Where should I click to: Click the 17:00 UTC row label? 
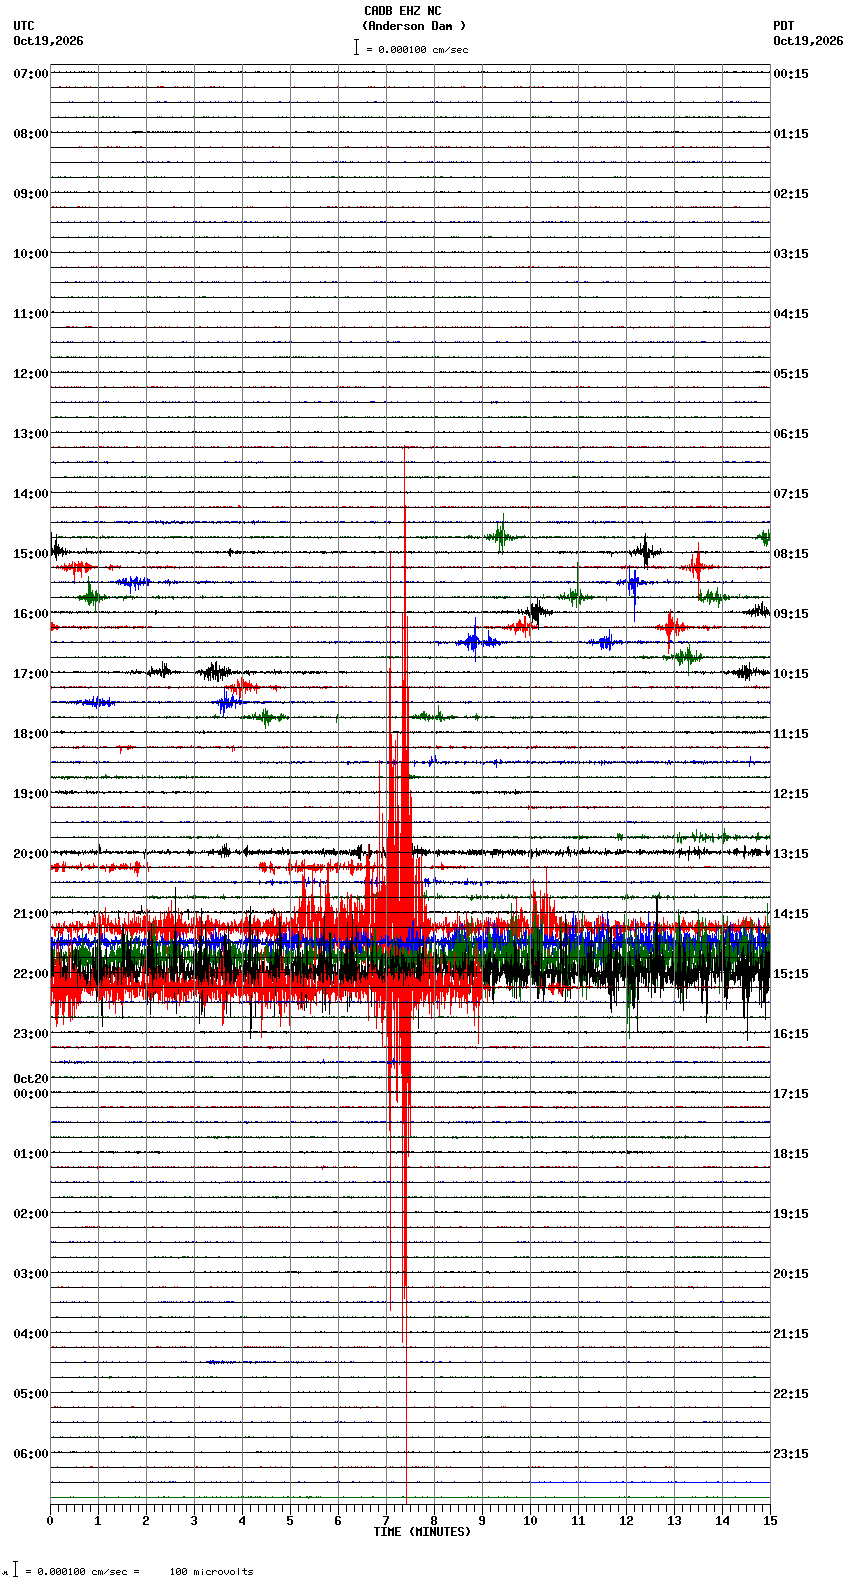31,674
